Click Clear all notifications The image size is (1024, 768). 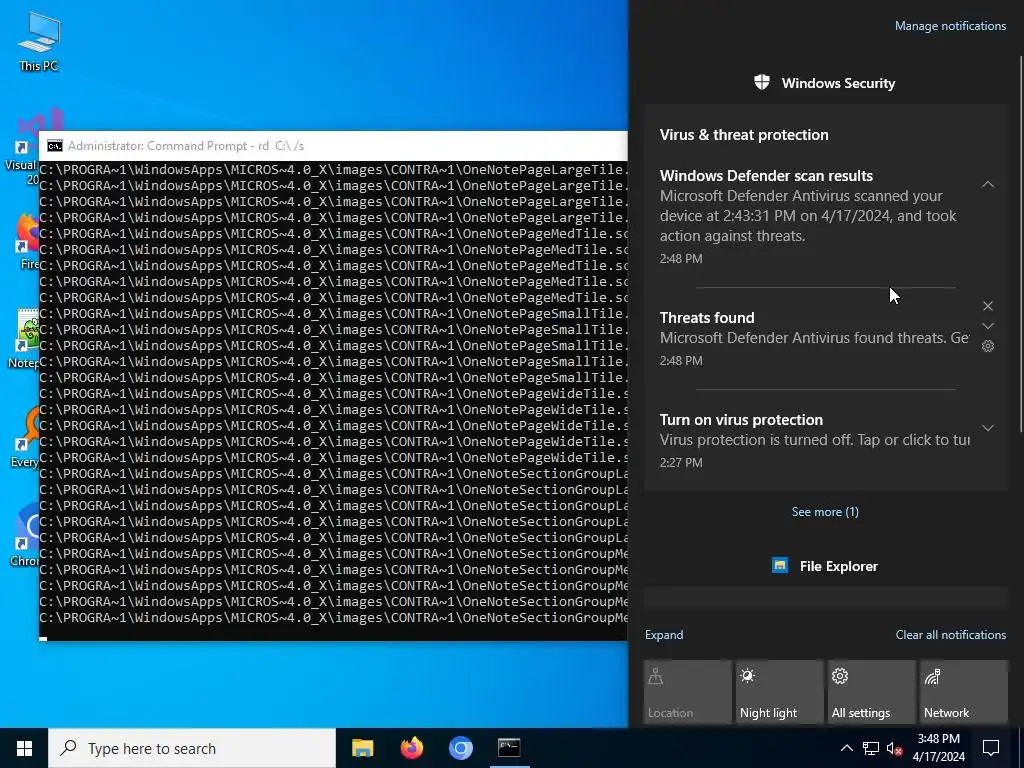coord(950,635)
